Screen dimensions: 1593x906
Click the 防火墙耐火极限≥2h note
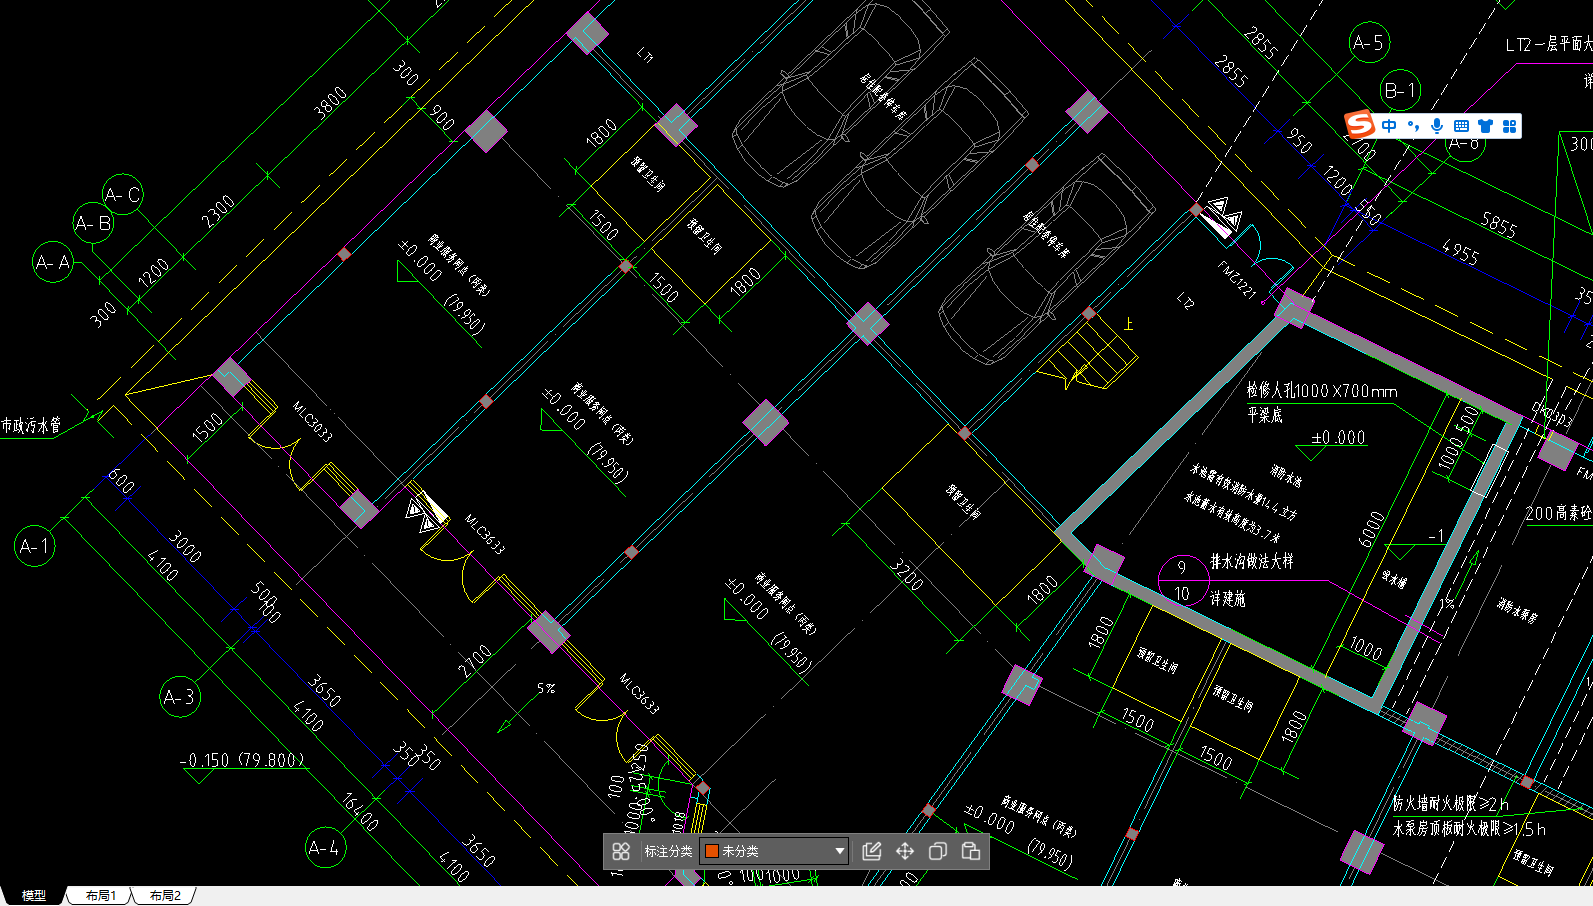pyautogui.click(x=1451, y=803)
